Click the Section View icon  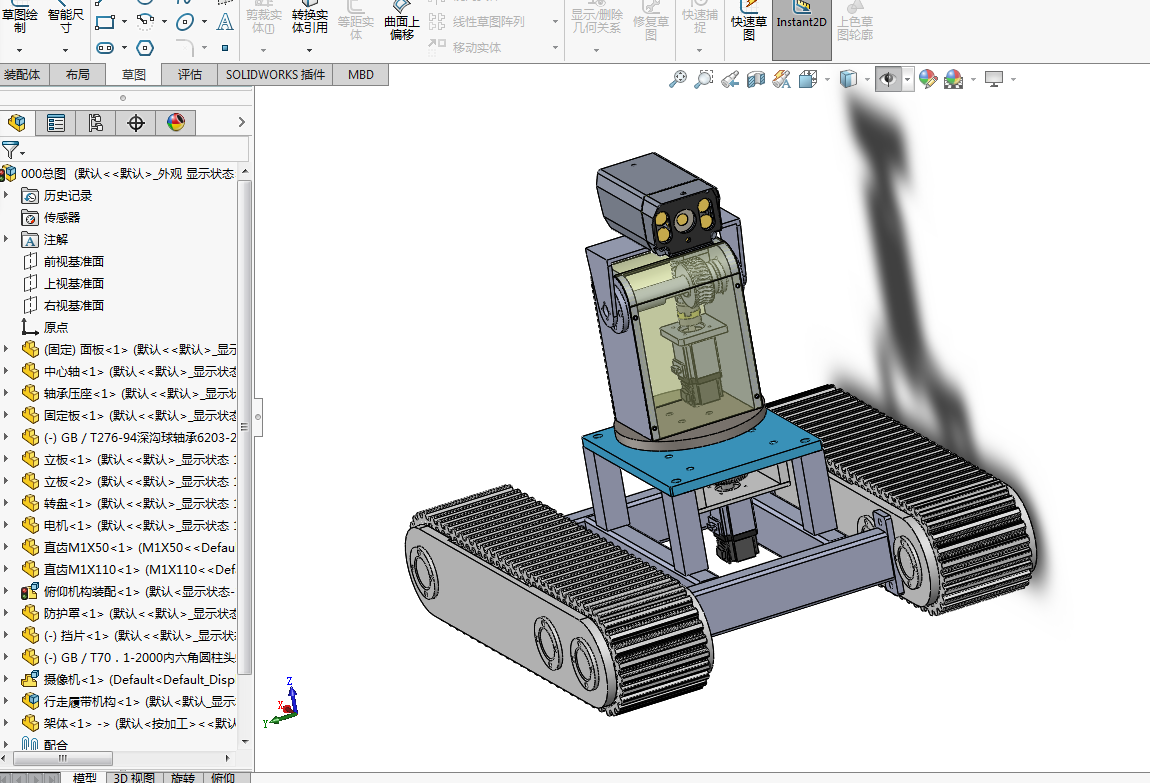pyautogui.click(x=756, y=79)
